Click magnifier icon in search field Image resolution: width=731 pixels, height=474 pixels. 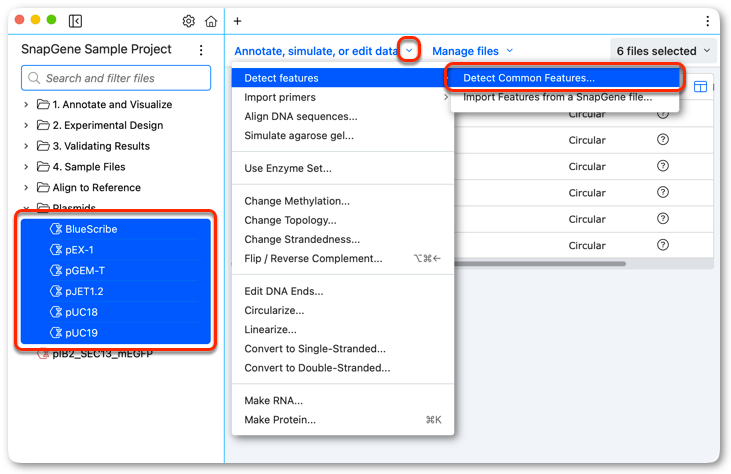[34, 78]
